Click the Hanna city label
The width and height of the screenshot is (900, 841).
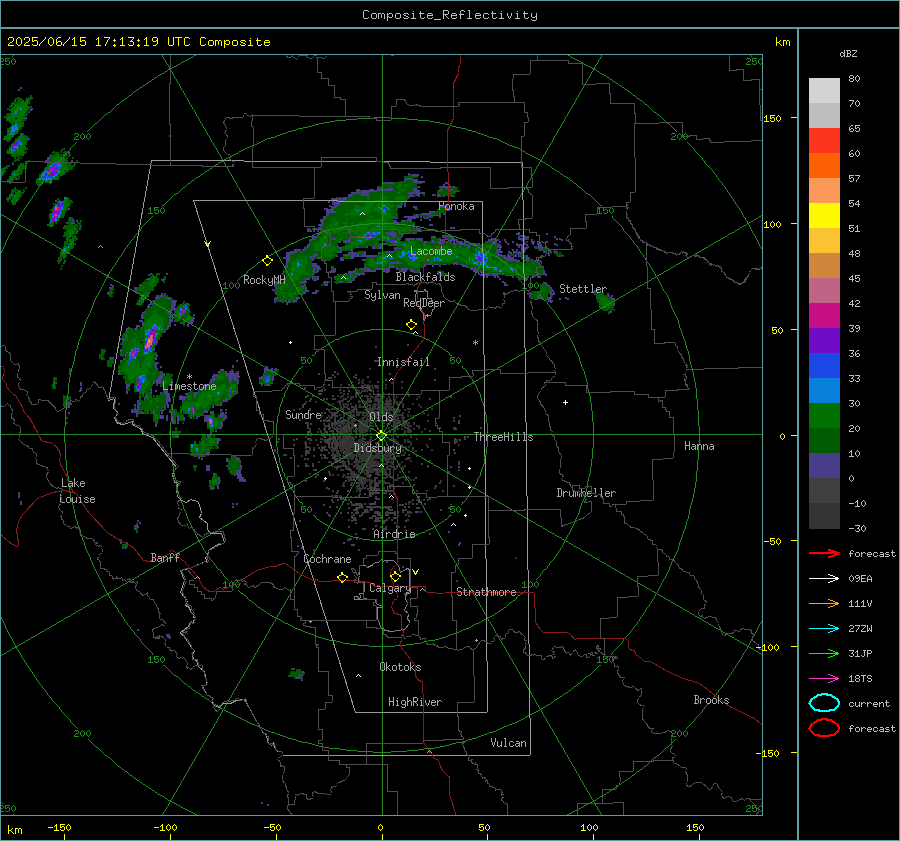click(x=699, y=446)
